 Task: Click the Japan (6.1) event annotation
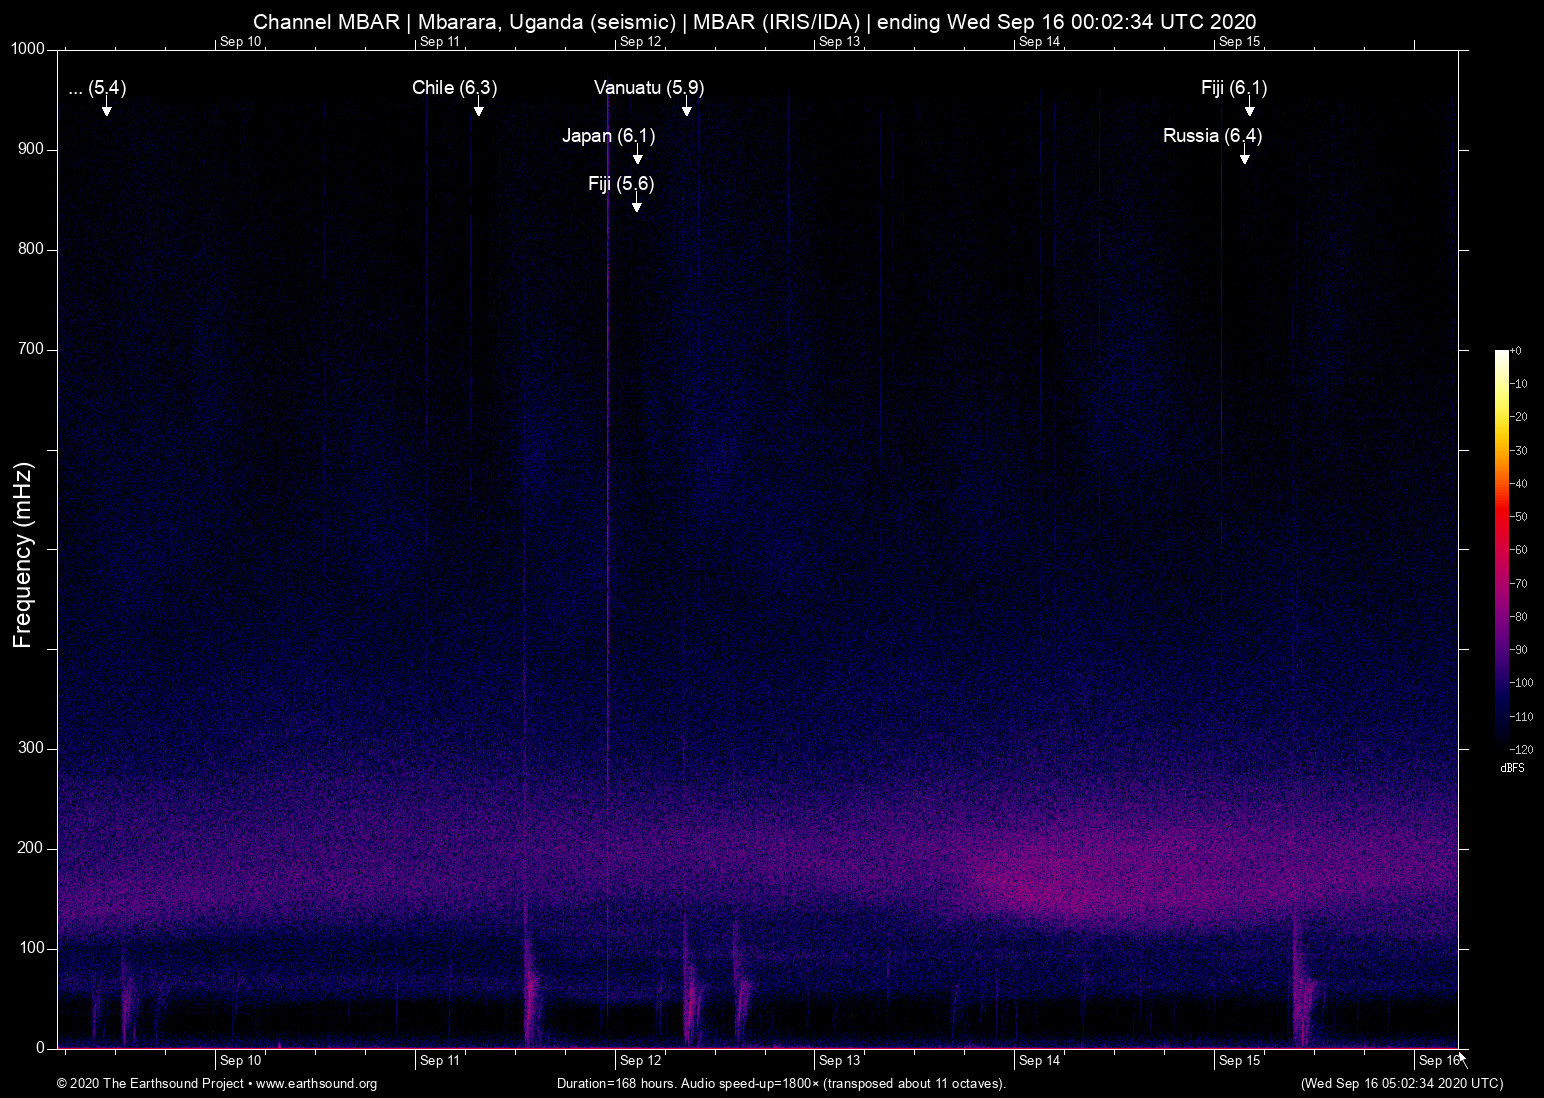pos(608,135)
